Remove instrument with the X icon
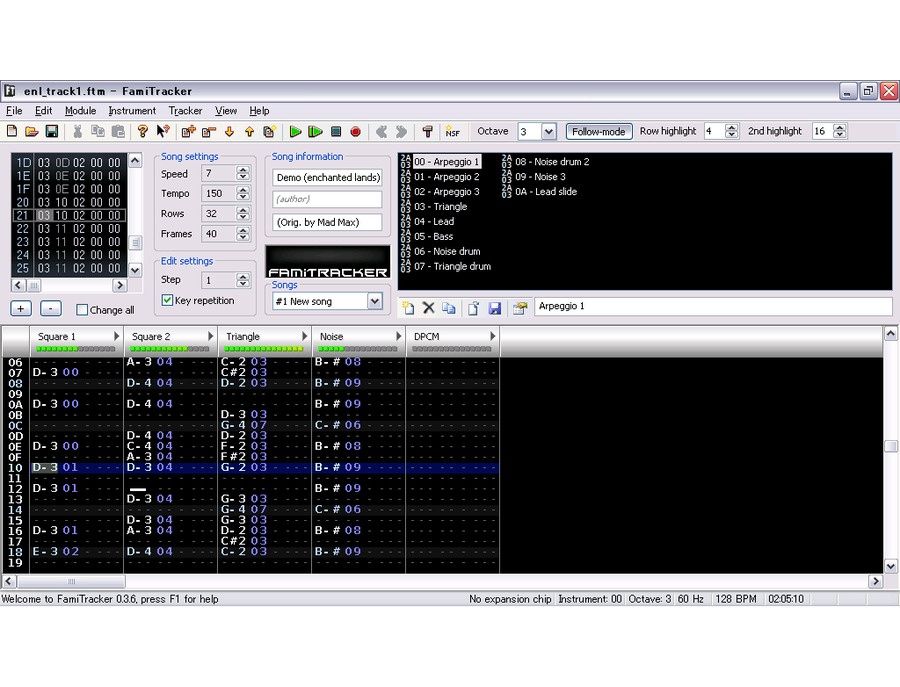This screenshot has width=900, height=687. (428, 308)
